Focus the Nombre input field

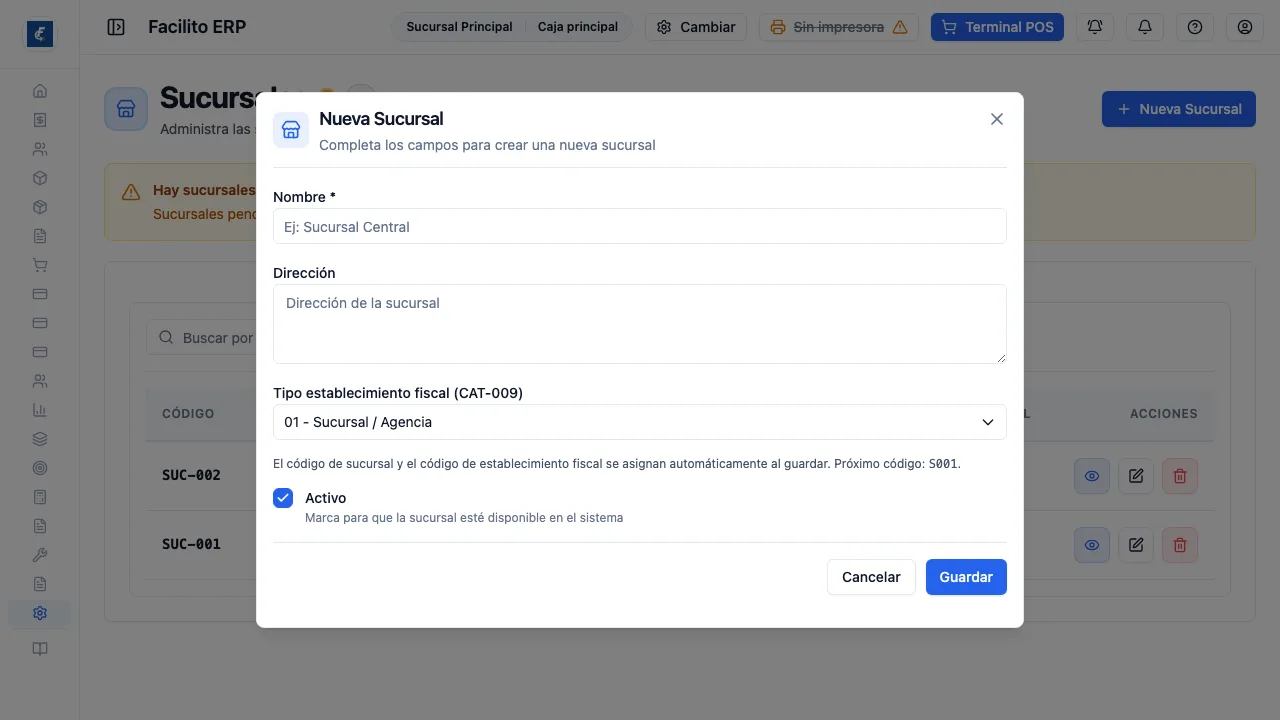[640, 226]
